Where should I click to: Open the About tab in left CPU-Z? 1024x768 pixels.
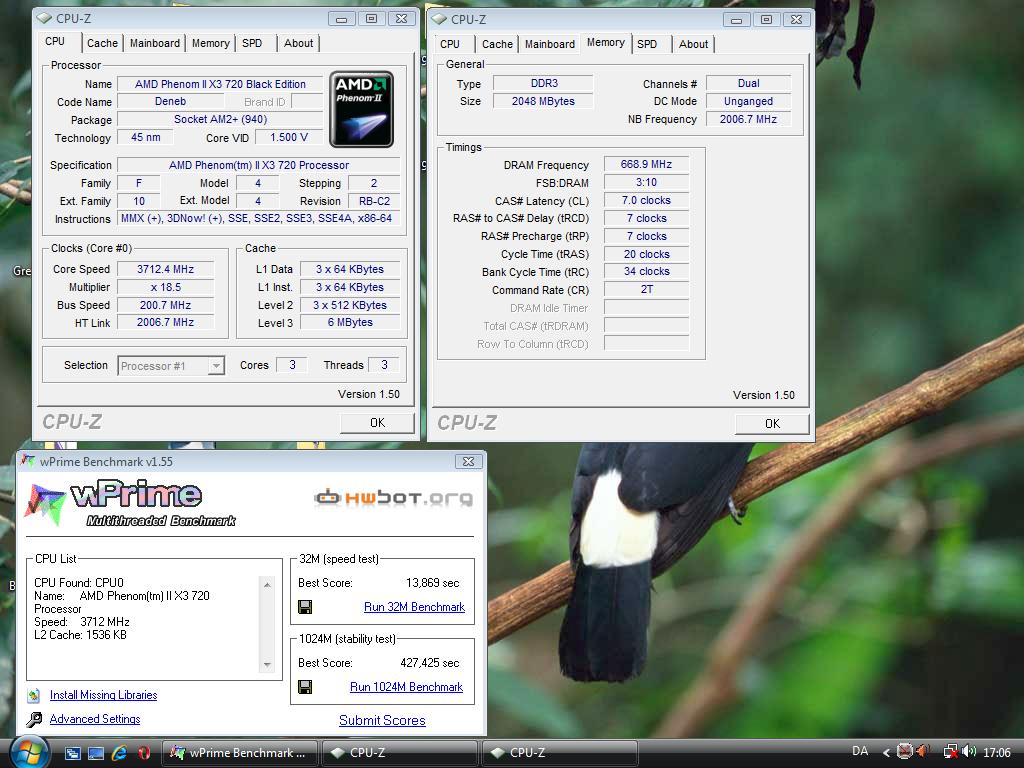click(x=298, y=43)
